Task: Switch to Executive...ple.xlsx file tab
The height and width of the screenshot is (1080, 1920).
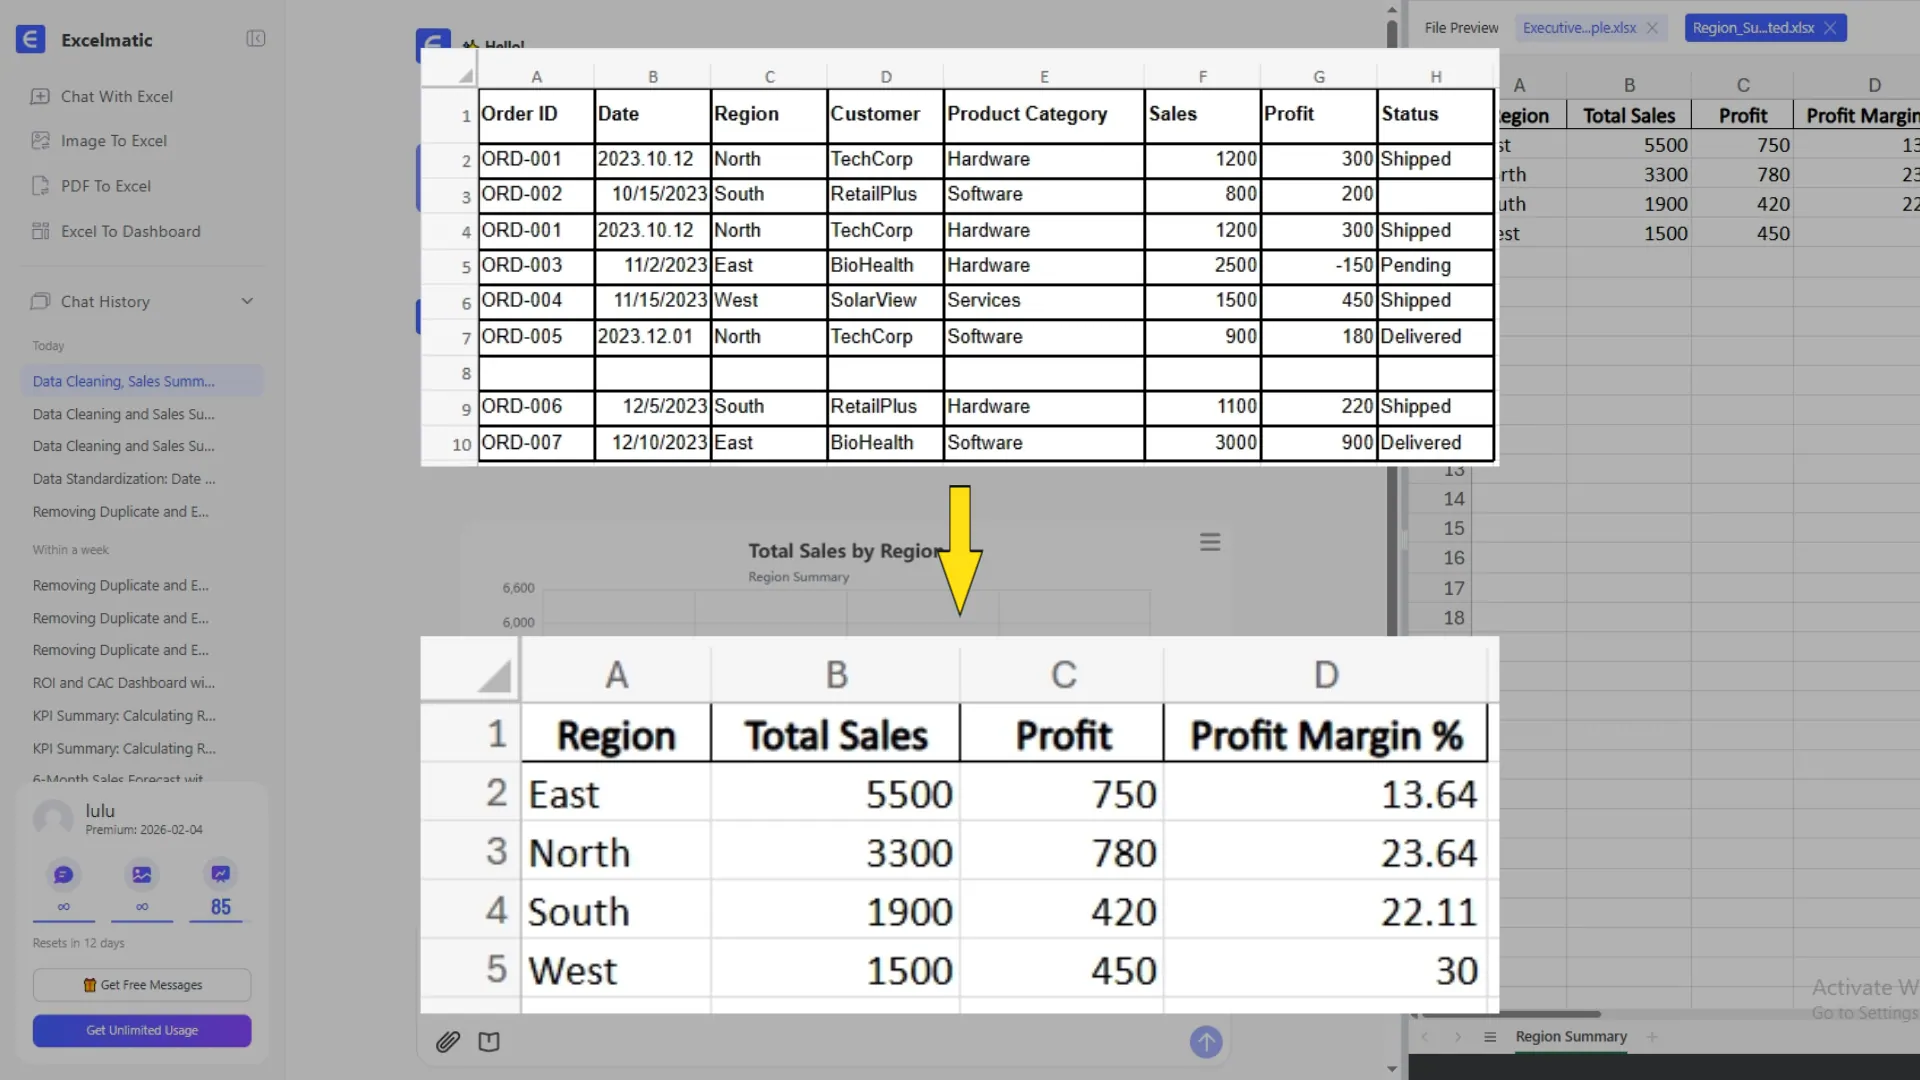Action: (x=1579, y=28)
